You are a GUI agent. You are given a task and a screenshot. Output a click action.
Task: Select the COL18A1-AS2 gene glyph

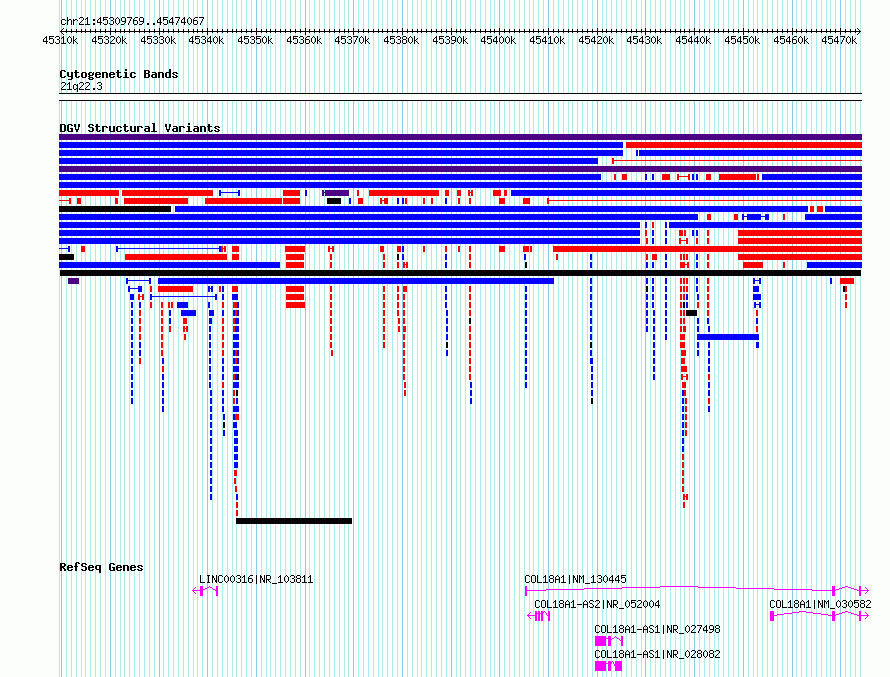[539, 616]
